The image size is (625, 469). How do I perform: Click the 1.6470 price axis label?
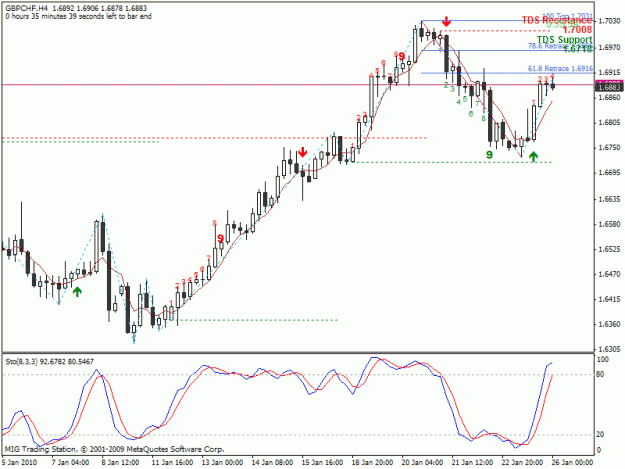pos(609,274)
